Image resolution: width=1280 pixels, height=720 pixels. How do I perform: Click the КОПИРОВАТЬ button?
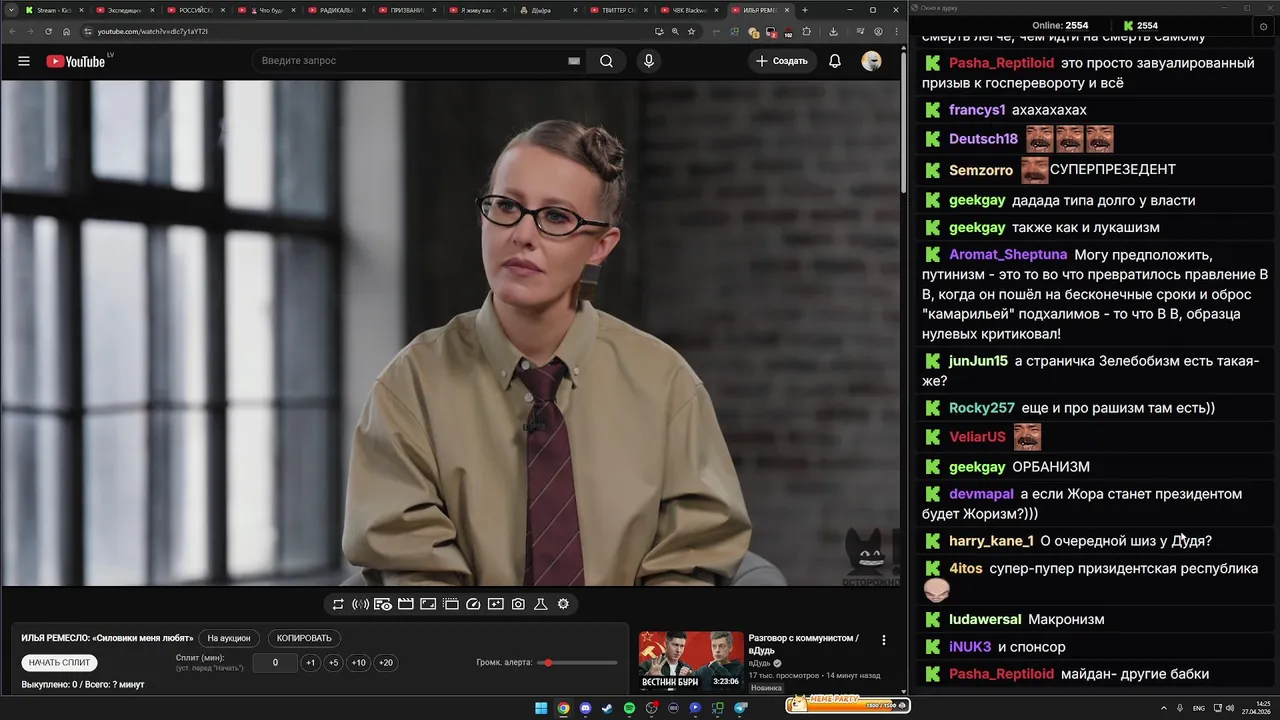[304, 638]
